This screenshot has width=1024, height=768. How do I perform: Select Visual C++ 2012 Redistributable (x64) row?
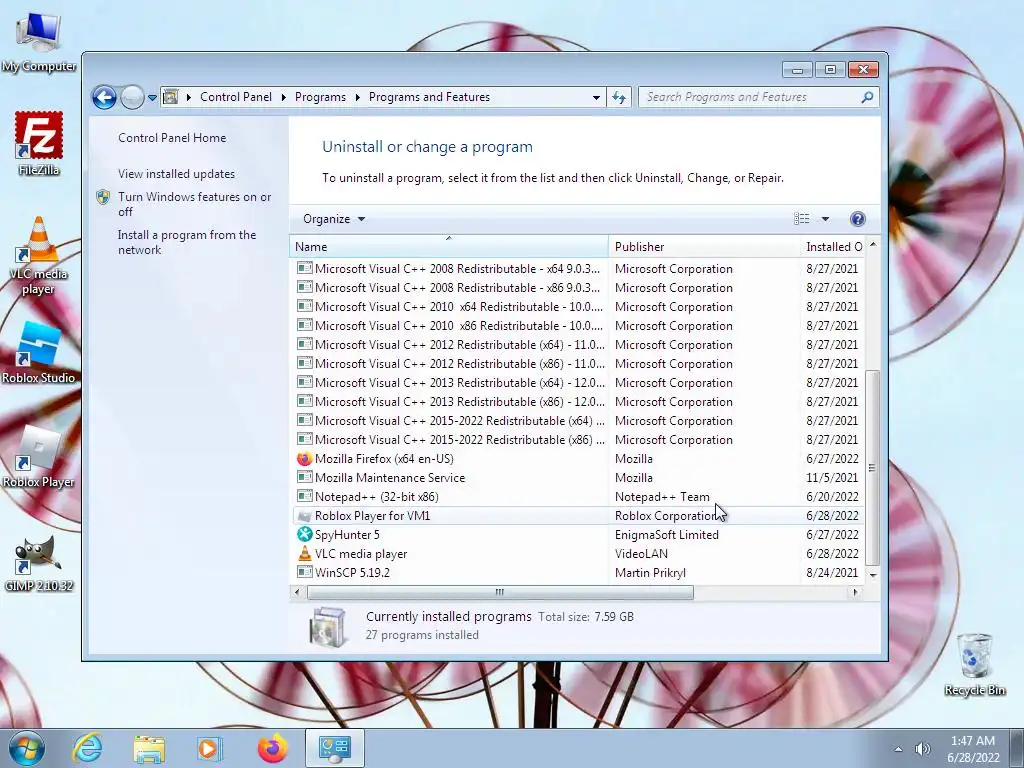578,344
